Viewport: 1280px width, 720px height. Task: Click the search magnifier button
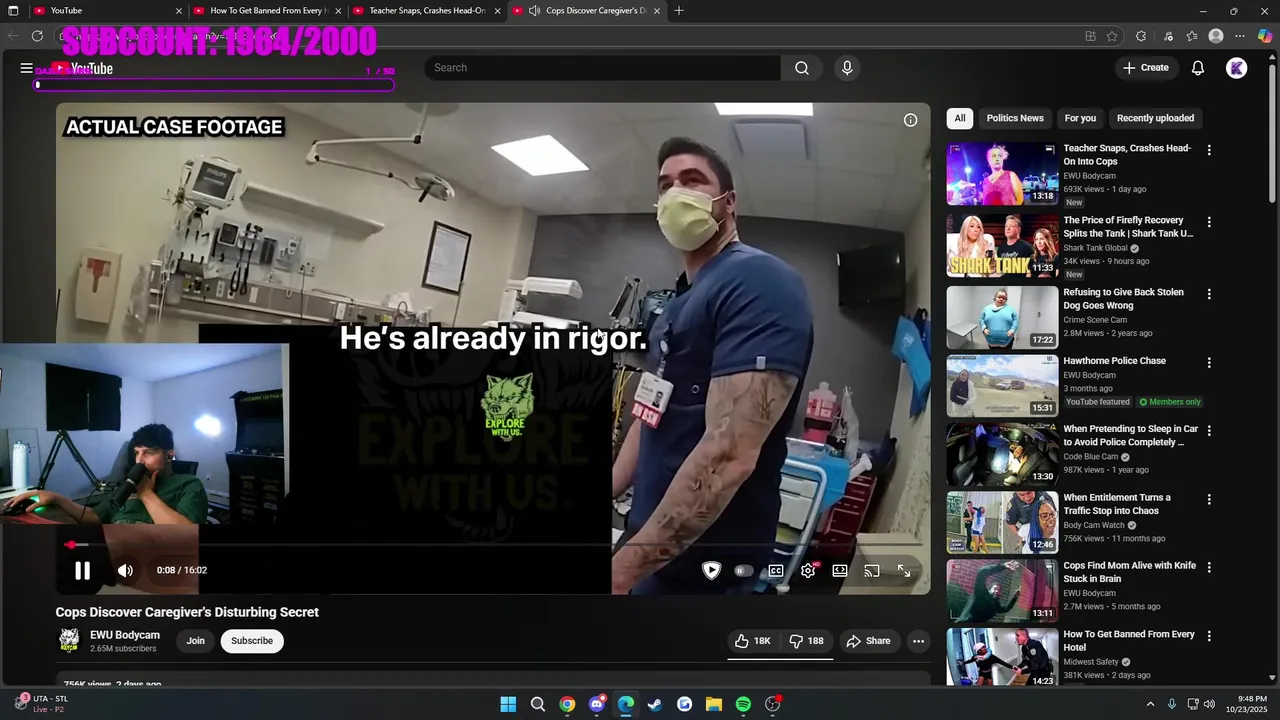point(802,68)
